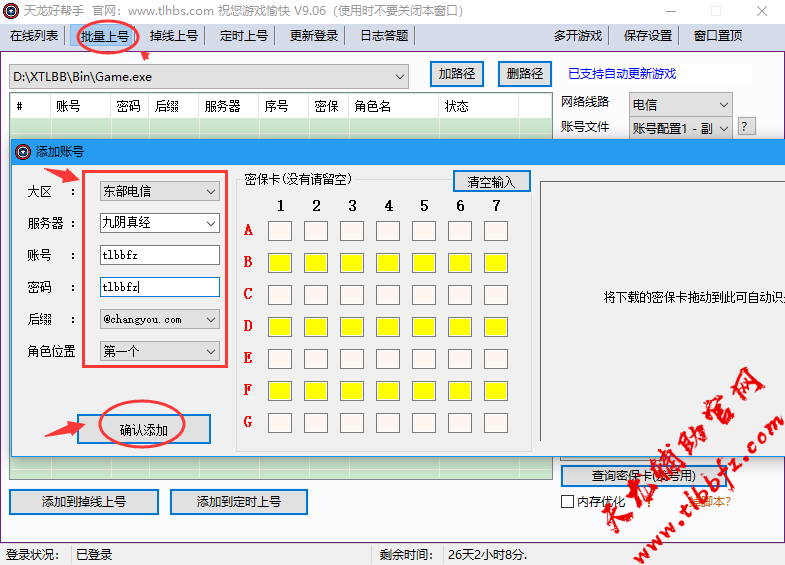785x565 pixels.
Task: Click yellow security card cell D2
Action: pyautogui.click(x=316, y=327)
